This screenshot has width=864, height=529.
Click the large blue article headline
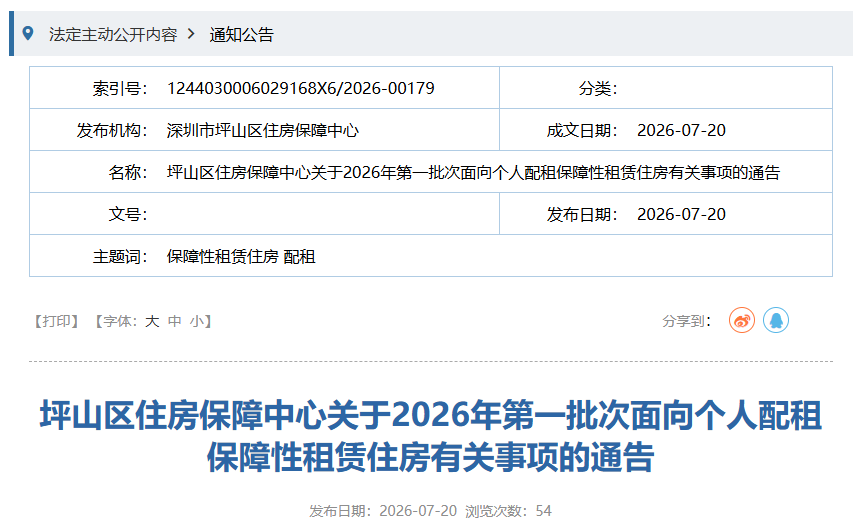(431, 436)
